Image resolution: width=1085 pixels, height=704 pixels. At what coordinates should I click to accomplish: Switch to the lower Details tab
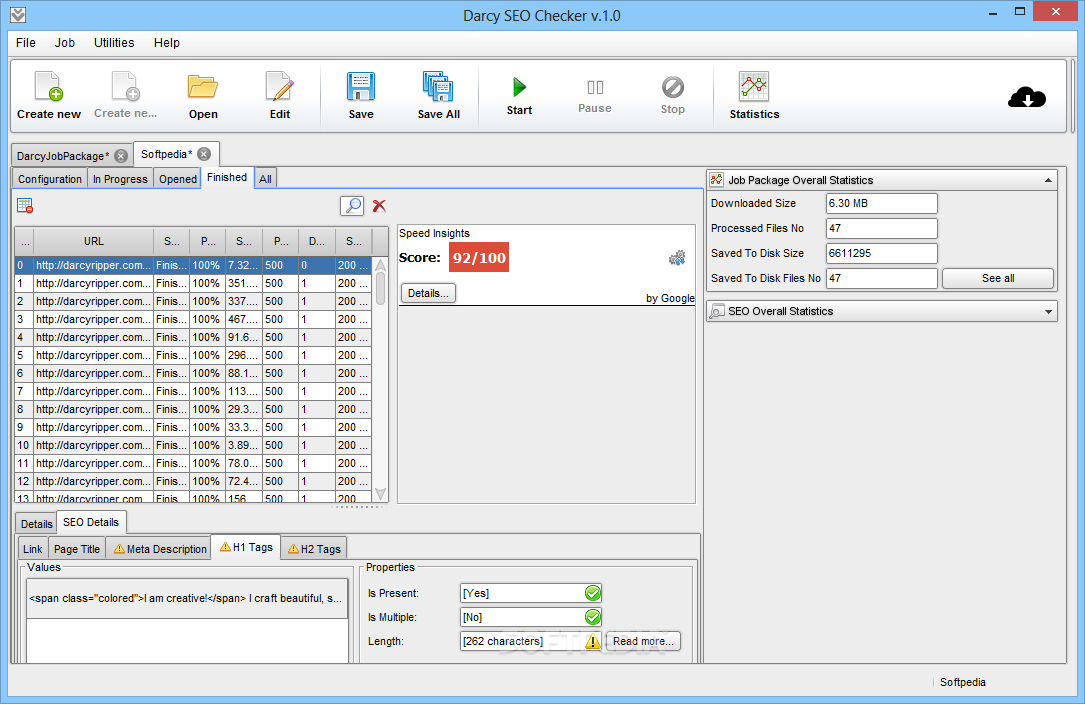pyautogui.click(x=37, y=524)
